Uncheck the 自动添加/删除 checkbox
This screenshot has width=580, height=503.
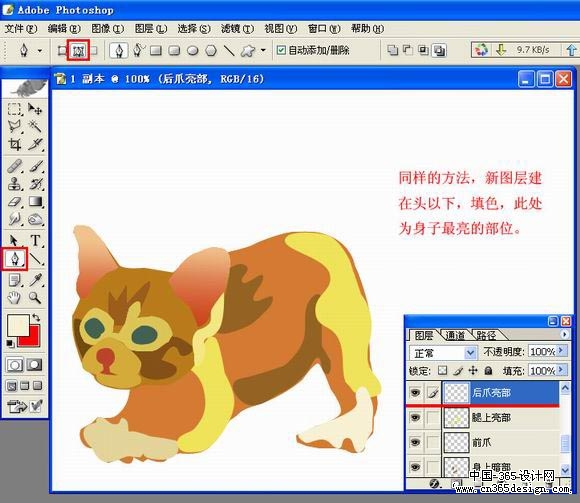point(281,50)
